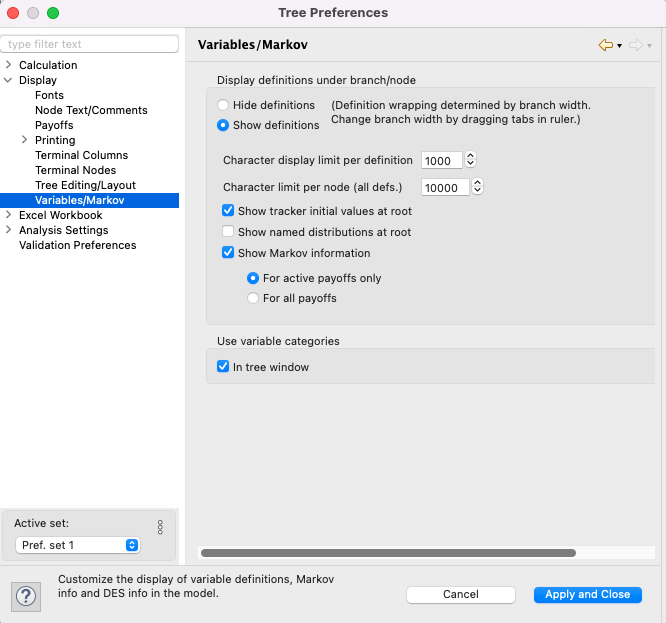
Task: Click stepper arrows for character limit per node
Action: click(x=477, y=186)
